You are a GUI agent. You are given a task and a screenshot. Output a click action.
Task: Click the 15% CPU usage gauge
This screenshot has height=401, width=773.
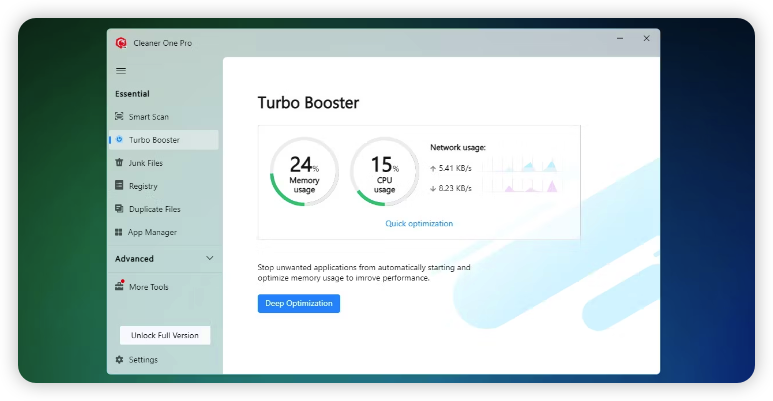[x=385, y=172]
